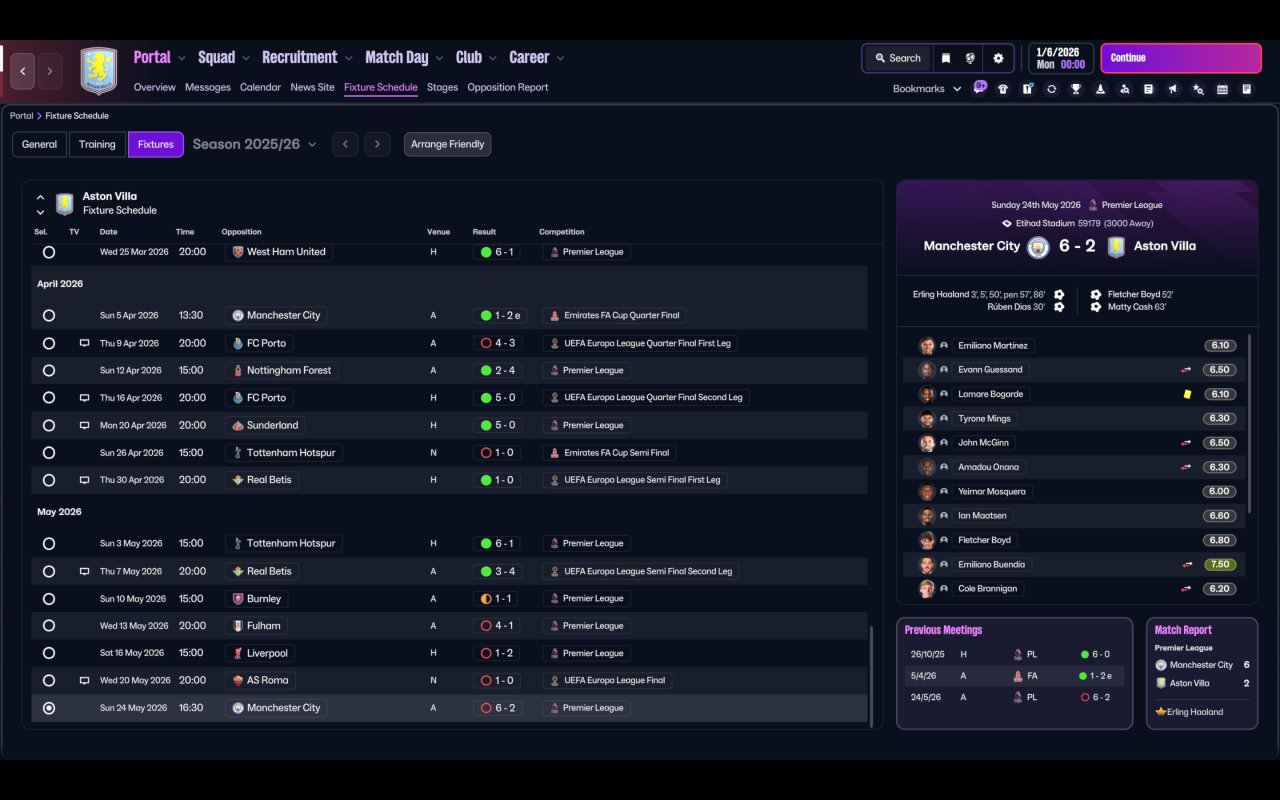The image size is (1280, 800).
Task: Expand the Squad menu dropdown
Action: point(246,58)
